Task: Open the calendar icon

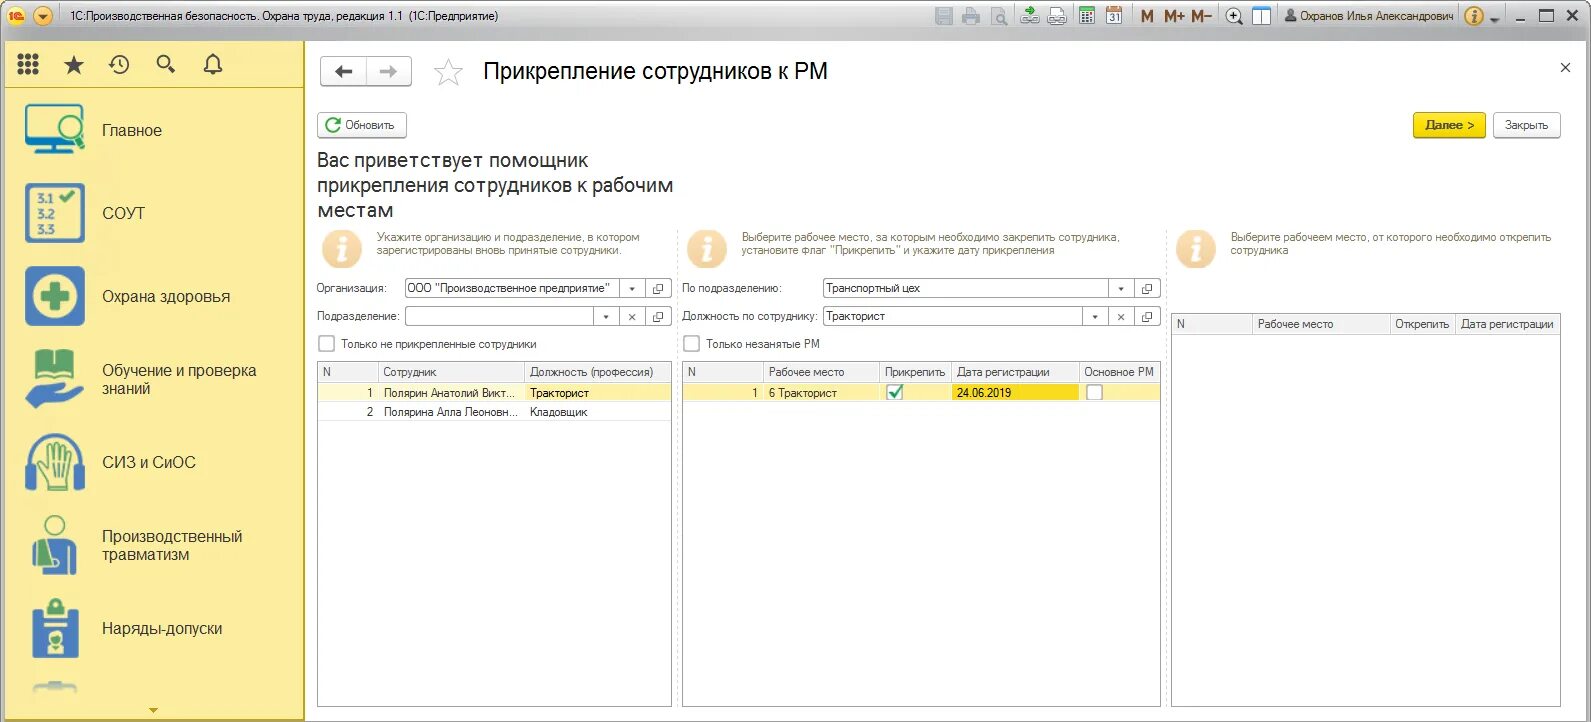Action: (1114, 16)
